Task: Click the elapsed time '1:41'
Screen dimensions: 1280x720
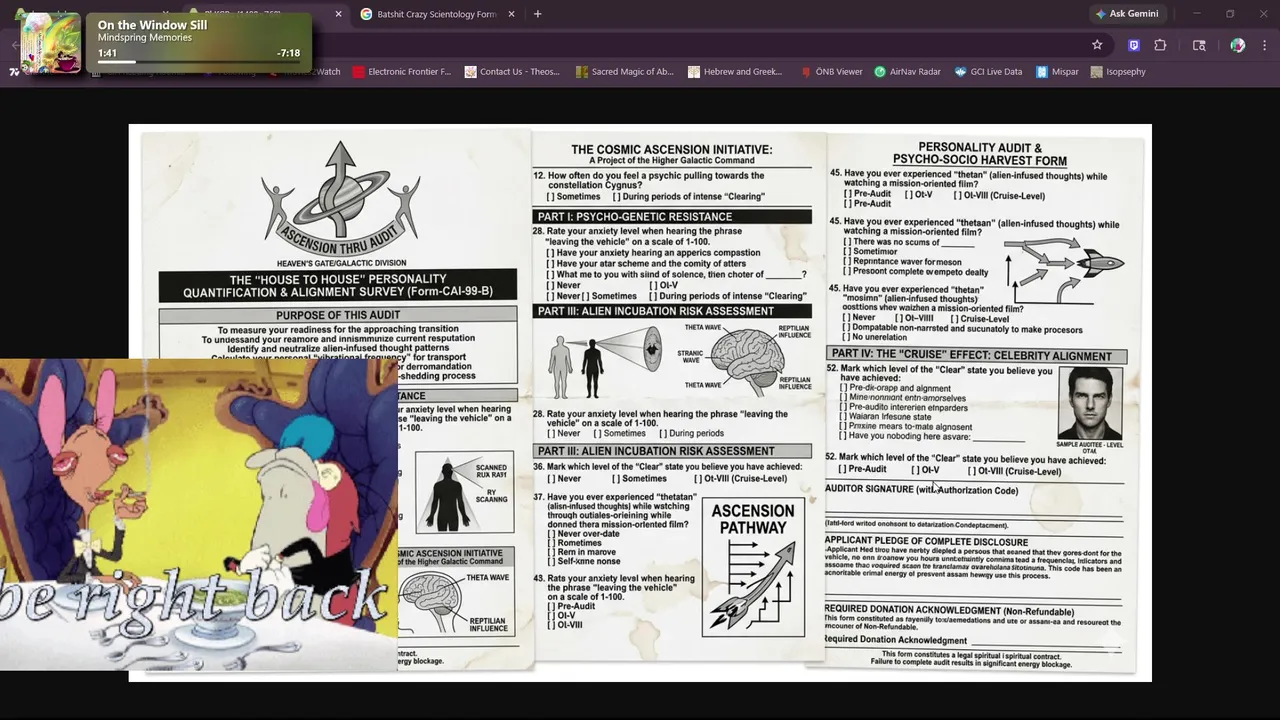Action: [x=107, y=53]
